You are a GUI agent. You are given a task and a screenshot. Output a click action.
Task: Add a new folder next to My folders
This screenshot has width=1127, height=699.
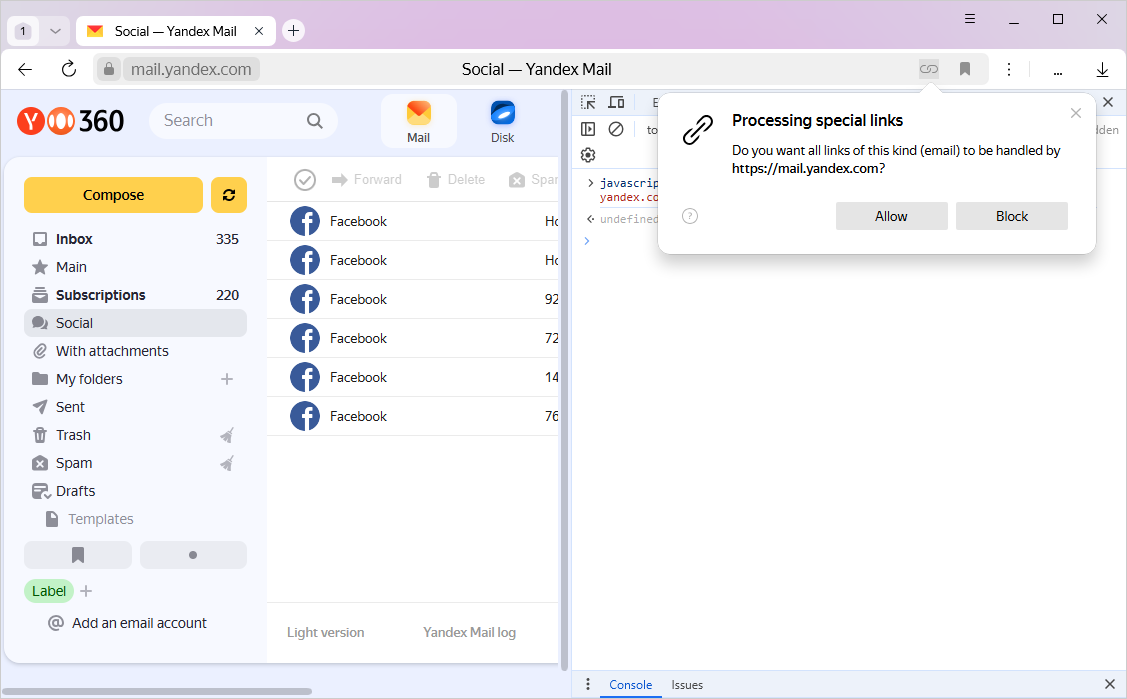coord(227,379)
